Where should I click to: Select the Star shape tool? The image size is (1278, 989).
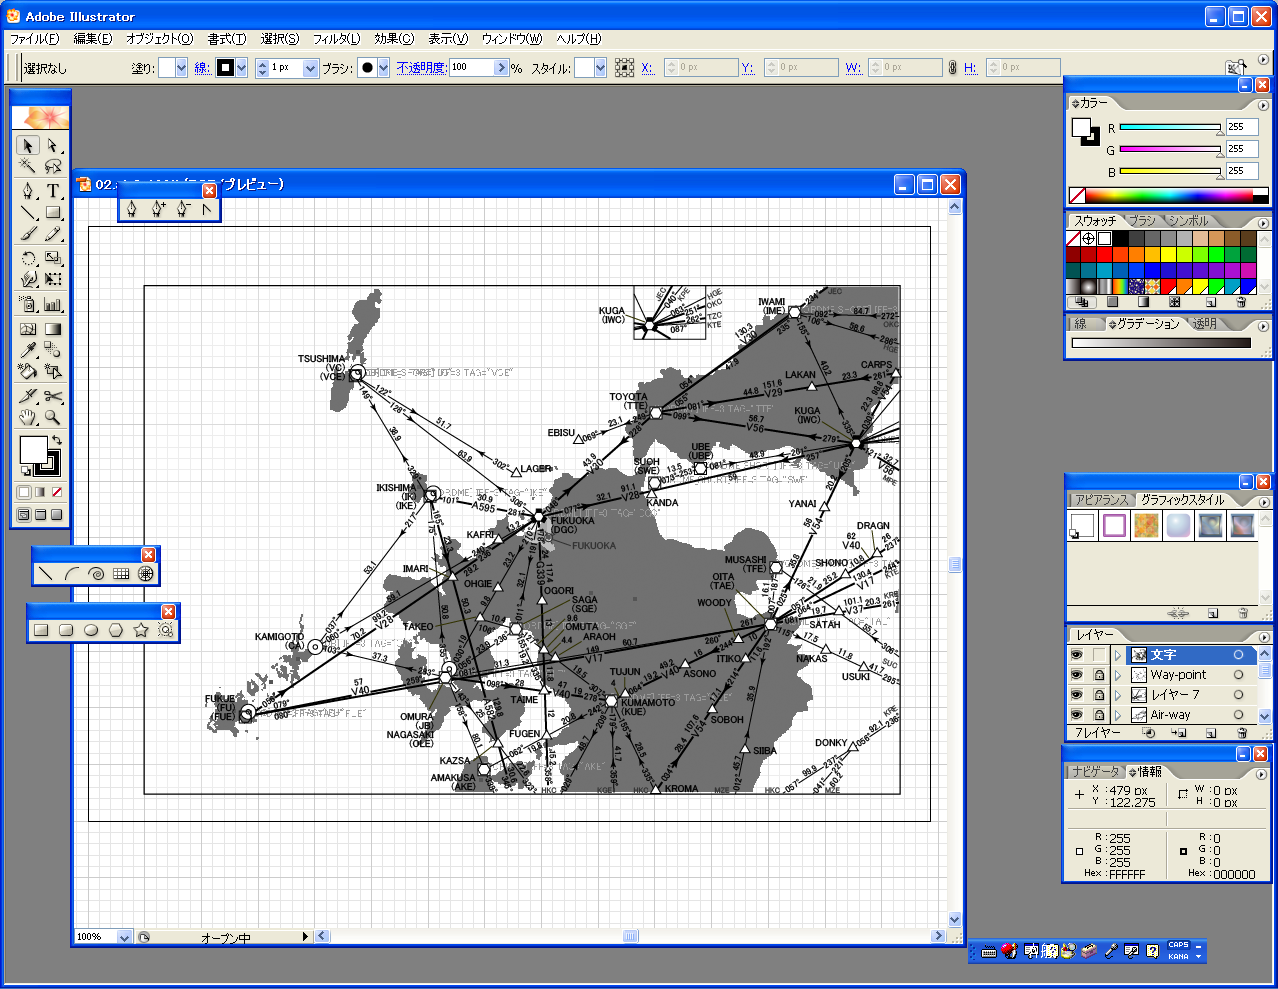coord(141,630)
